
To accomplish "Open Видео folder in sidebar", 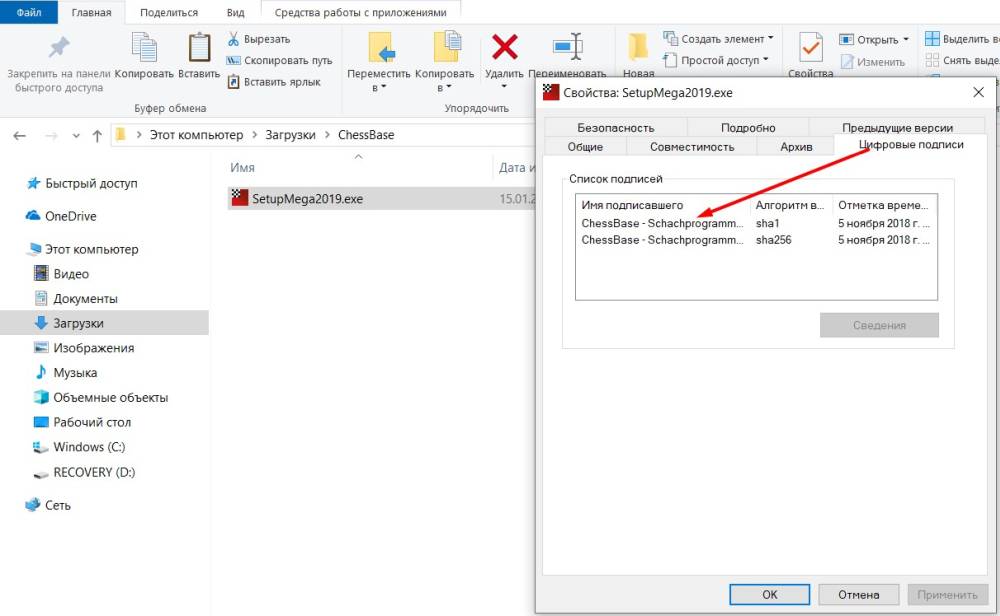I will pos(71,274).
